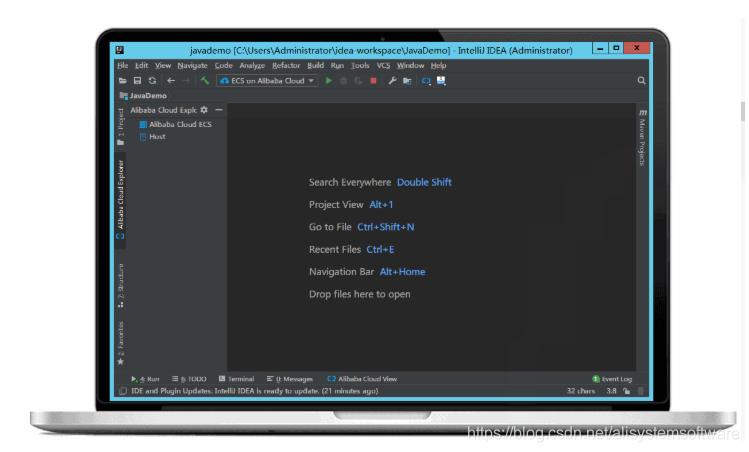This screenshot has height=452, width=749.
Task: Open the File menu
Action: (x=123, y=65)
